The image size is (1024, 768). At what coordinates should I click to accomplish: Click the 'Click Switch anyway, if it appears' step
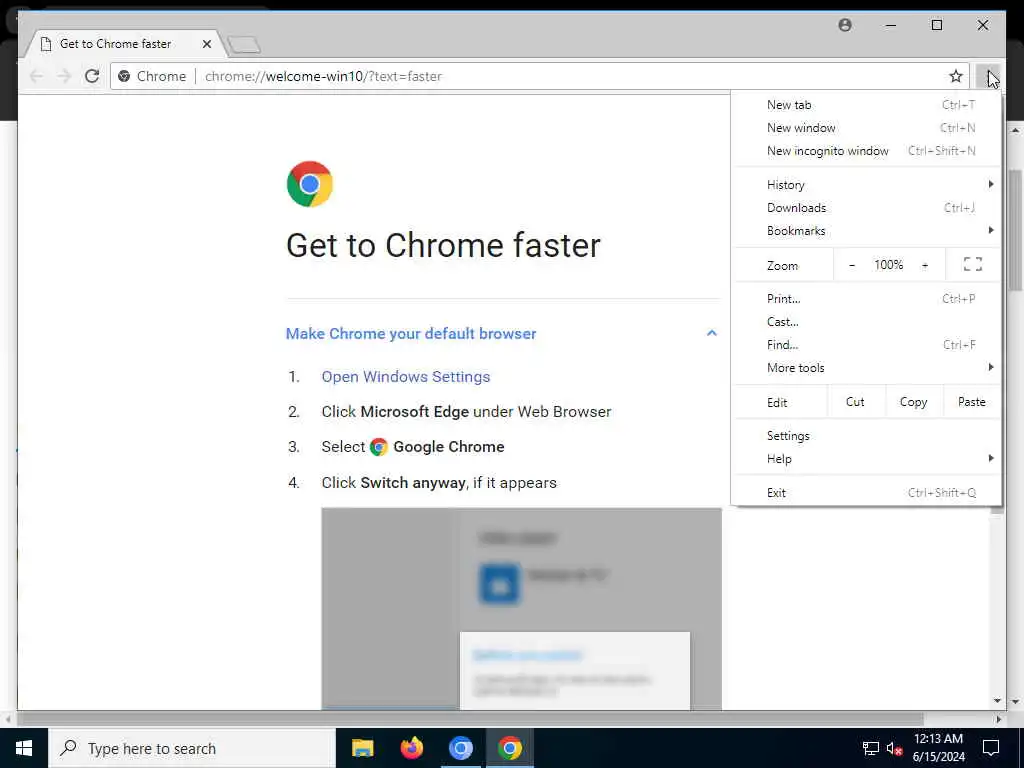439,483
